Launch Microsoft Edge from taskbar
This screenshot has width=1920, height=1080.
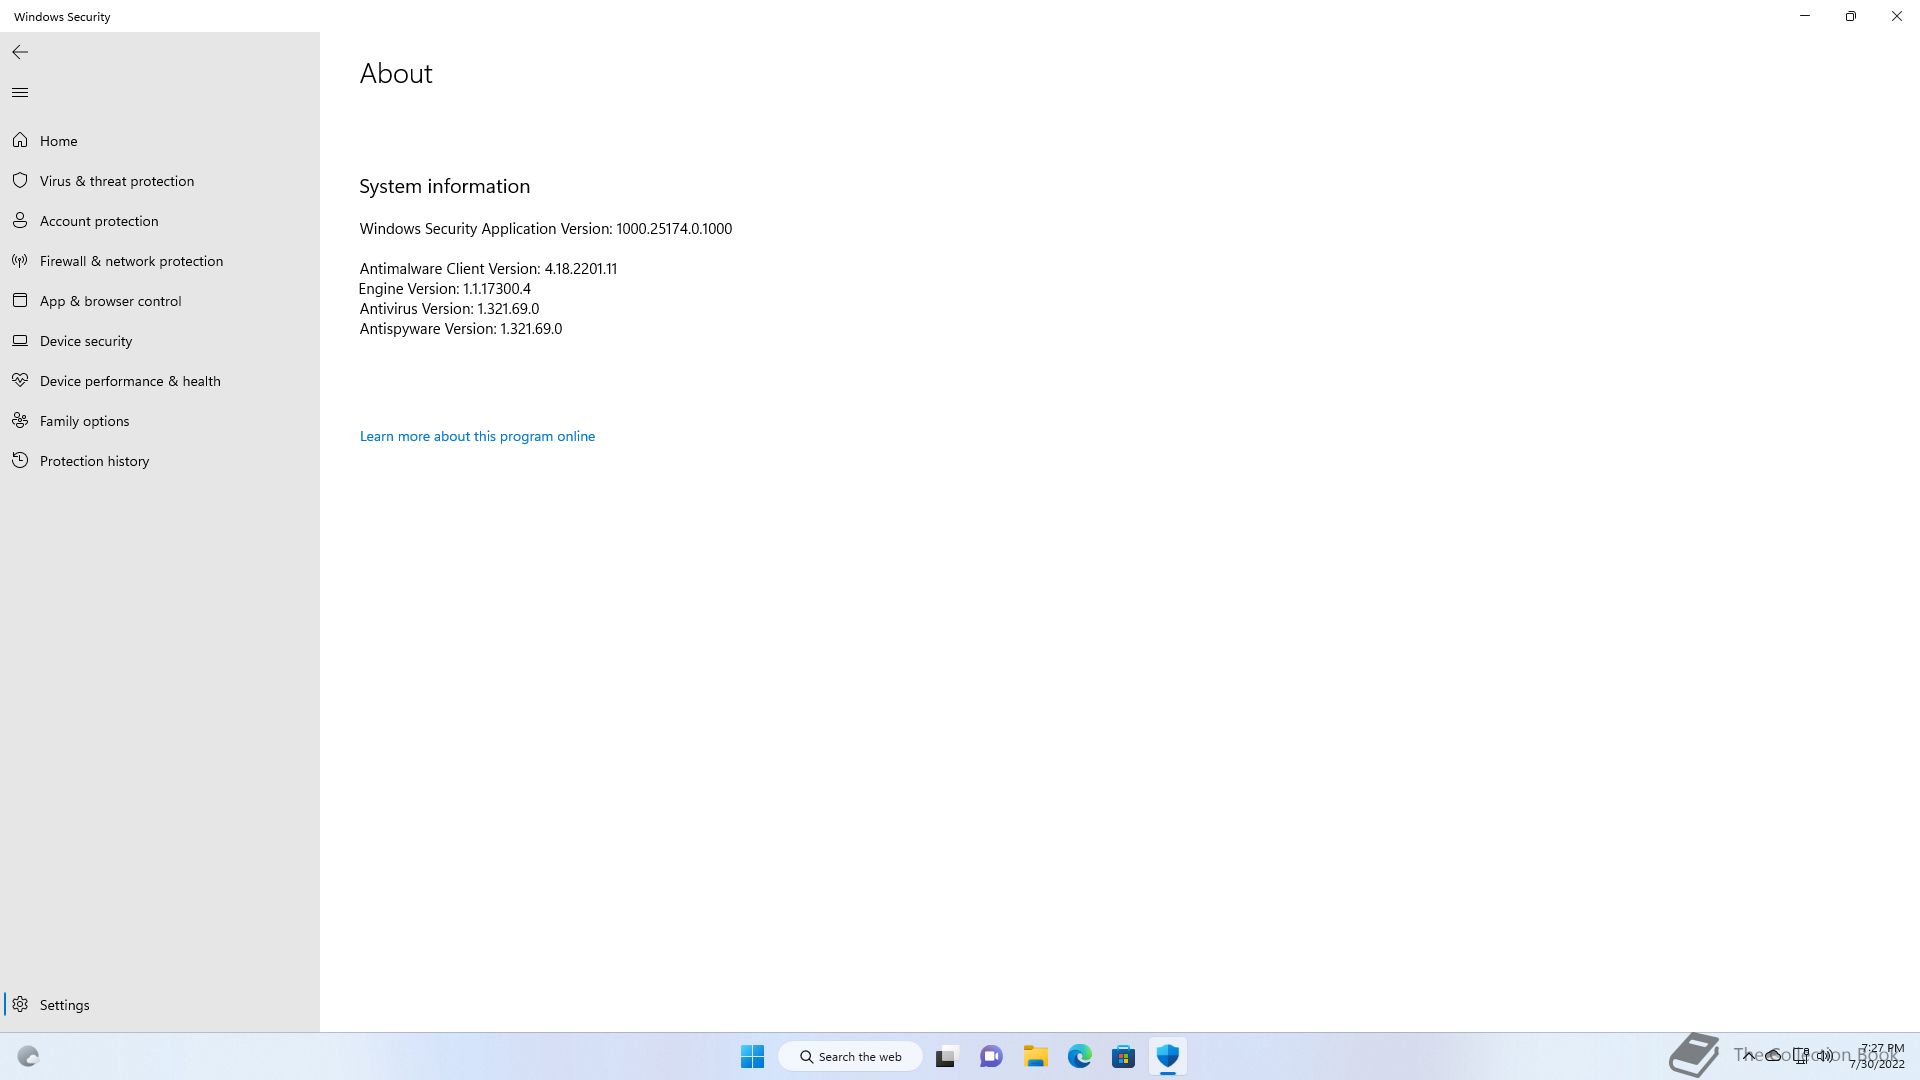pyautogui.click(x=1079, y=1056)
